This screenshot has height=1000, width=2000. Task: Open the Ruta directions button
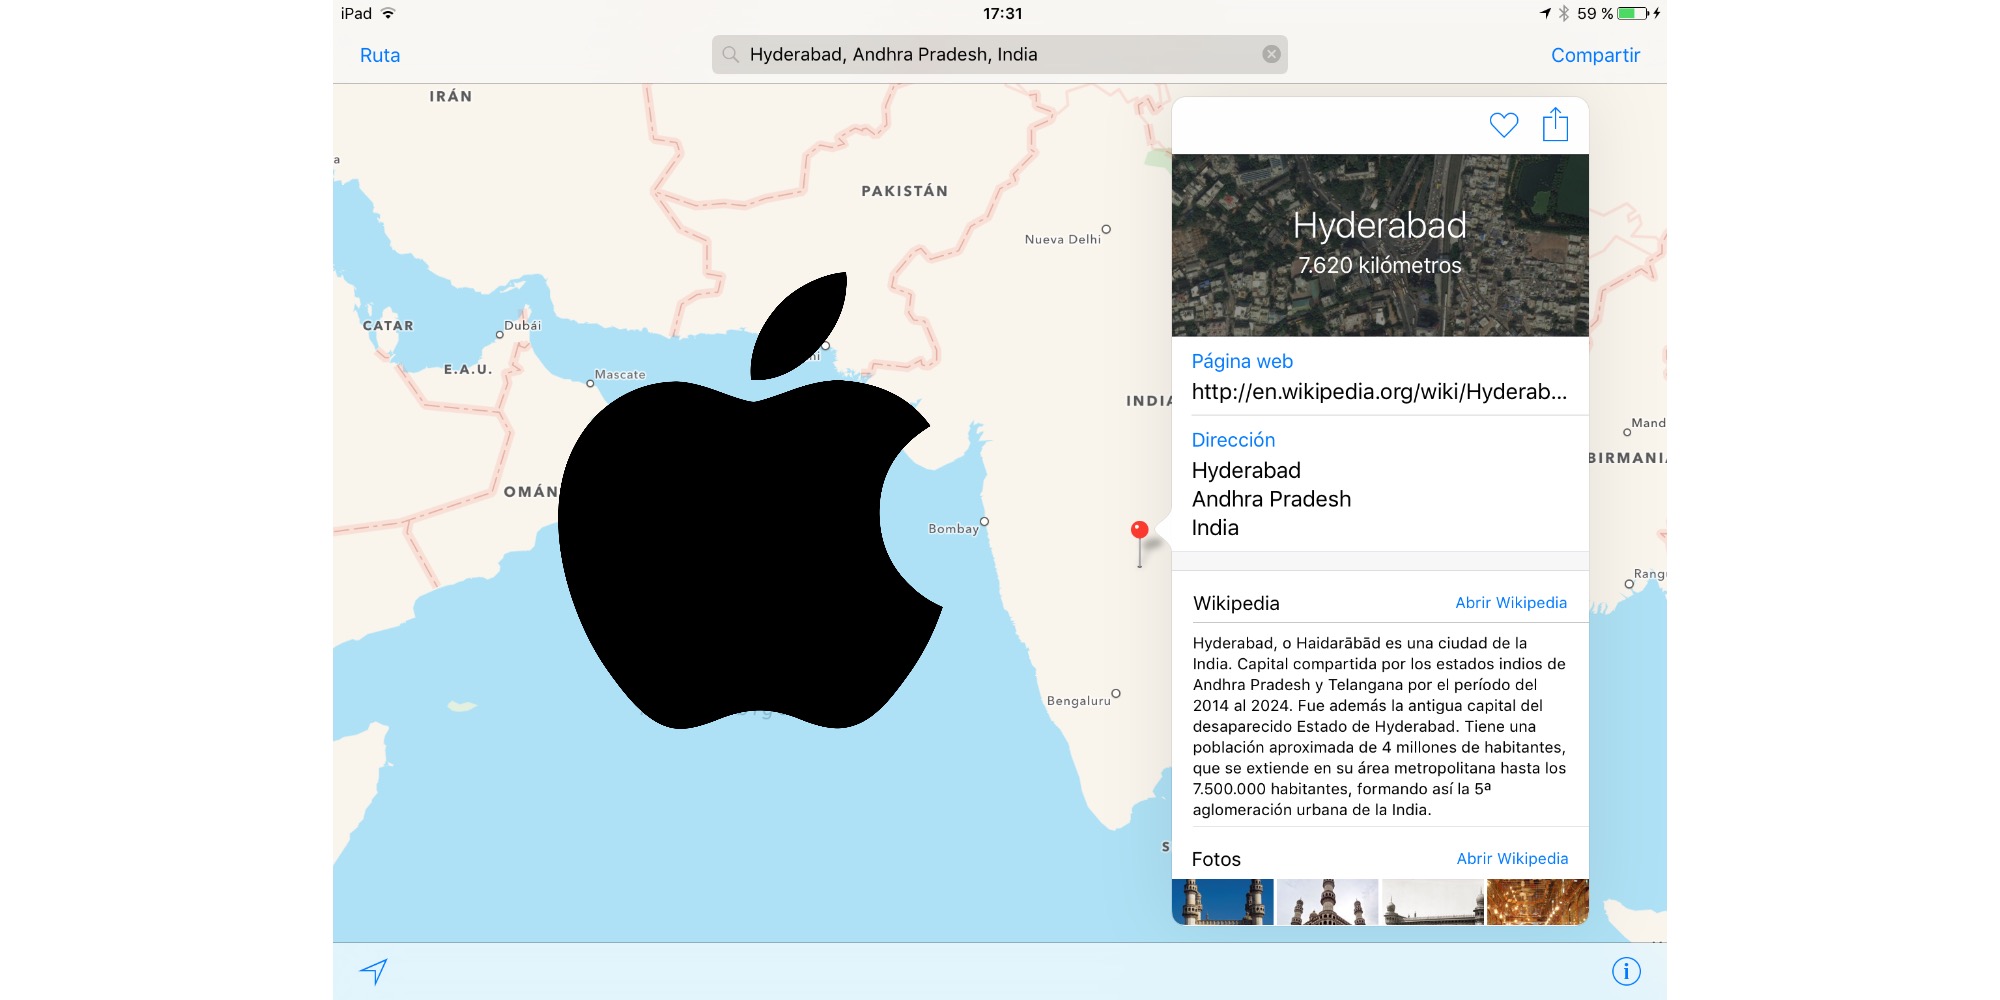pyautogui.click(x=380, y=55)
